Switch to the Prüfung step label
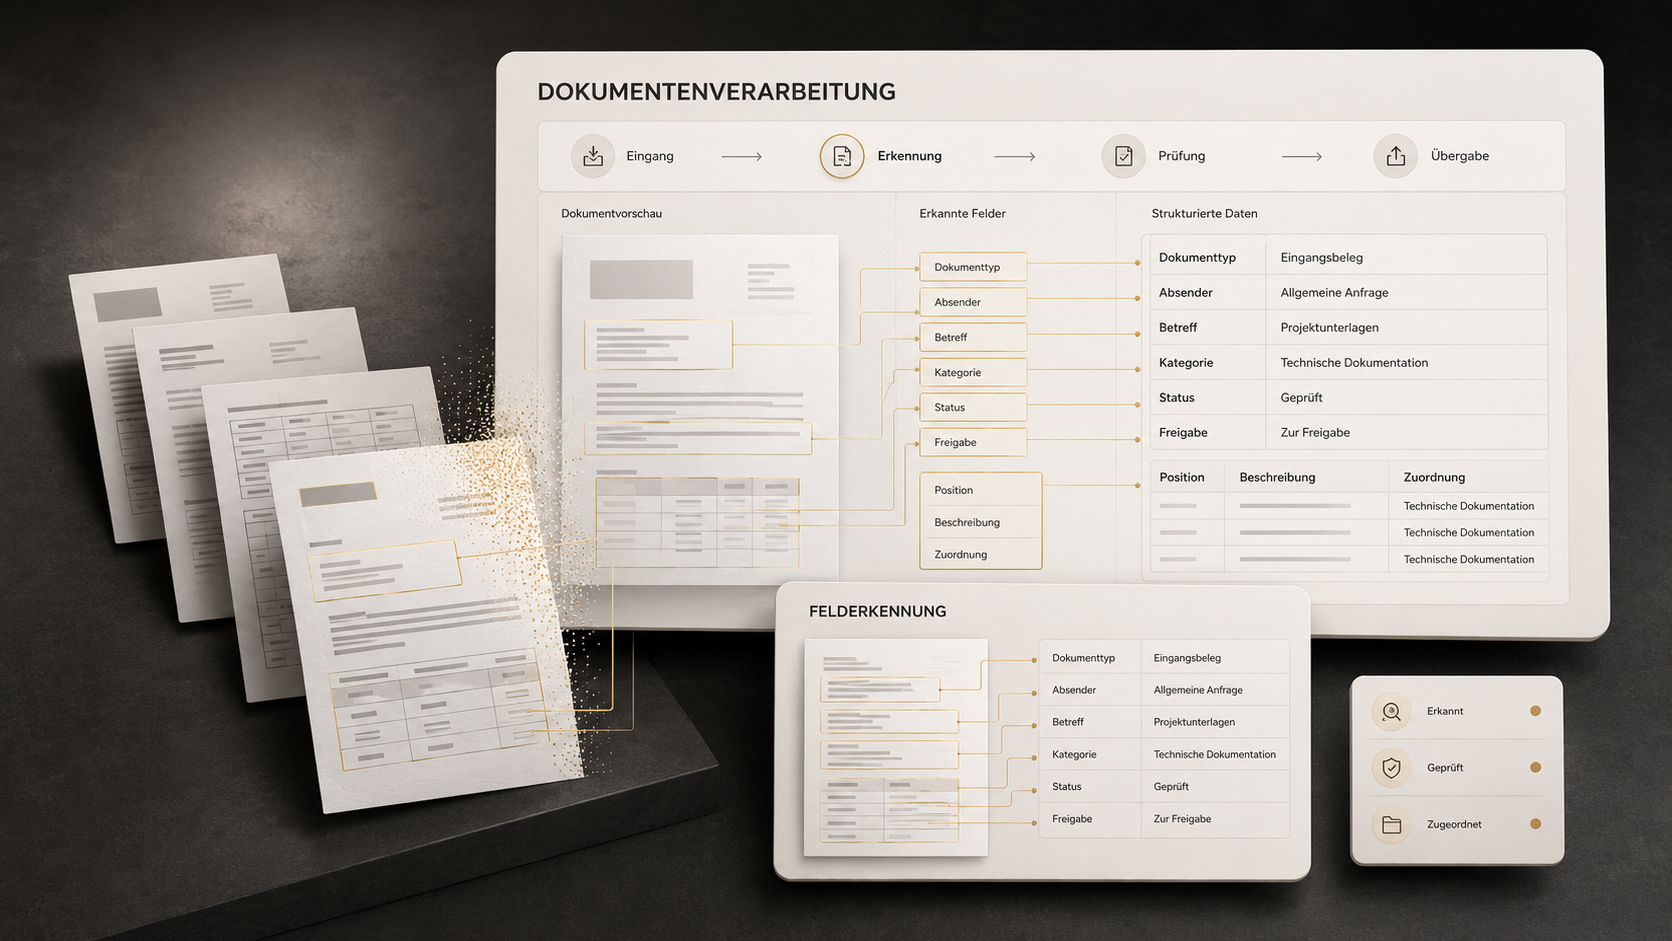The height and width of the screenshot is (941, 1672). [1181, 156]
